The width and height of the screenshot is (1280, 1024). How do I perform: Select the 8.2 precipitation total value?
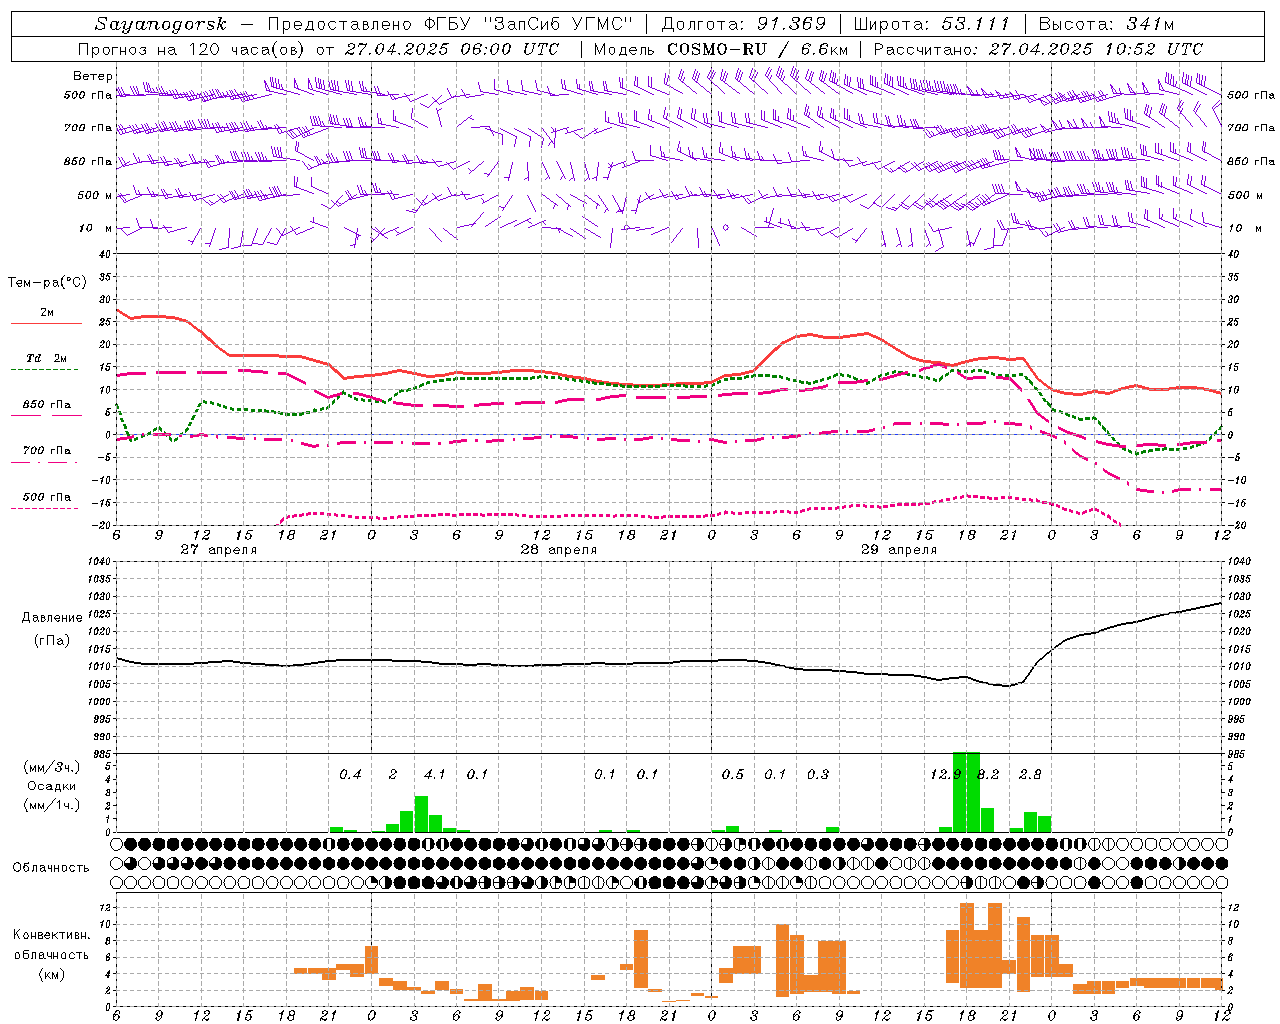(988, 774)
